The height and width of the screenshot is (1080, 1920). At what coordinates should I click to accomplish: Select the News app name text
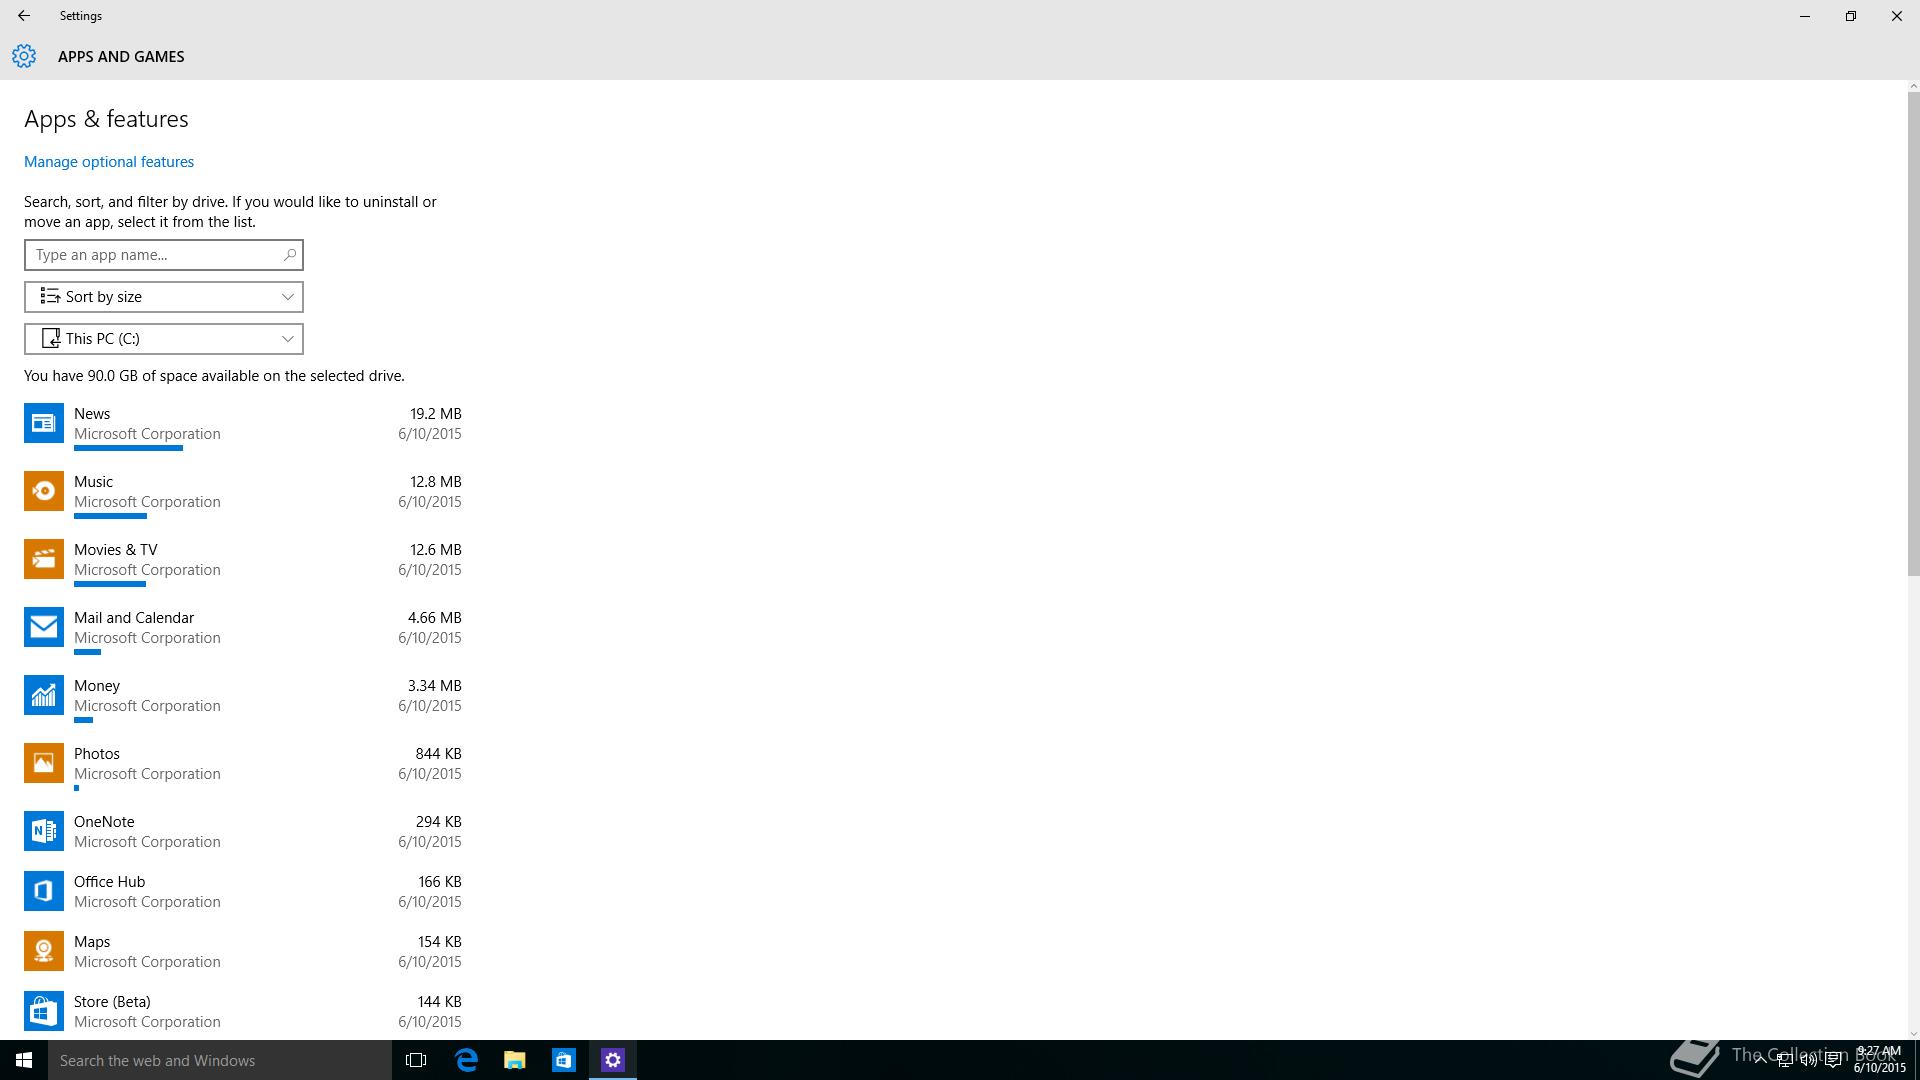point(92,414)
